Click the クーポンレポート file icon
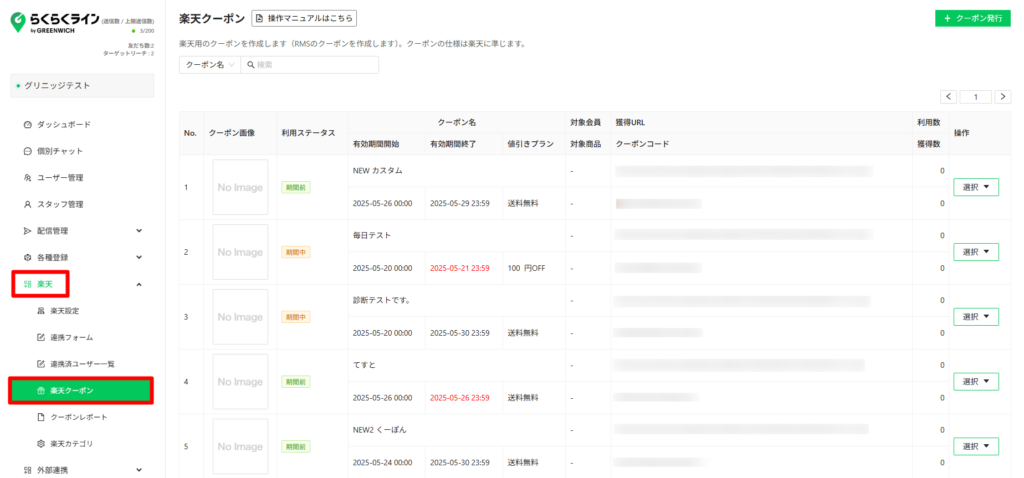The width and height of the screenshot is (1024, 478). tap(40, 417)
